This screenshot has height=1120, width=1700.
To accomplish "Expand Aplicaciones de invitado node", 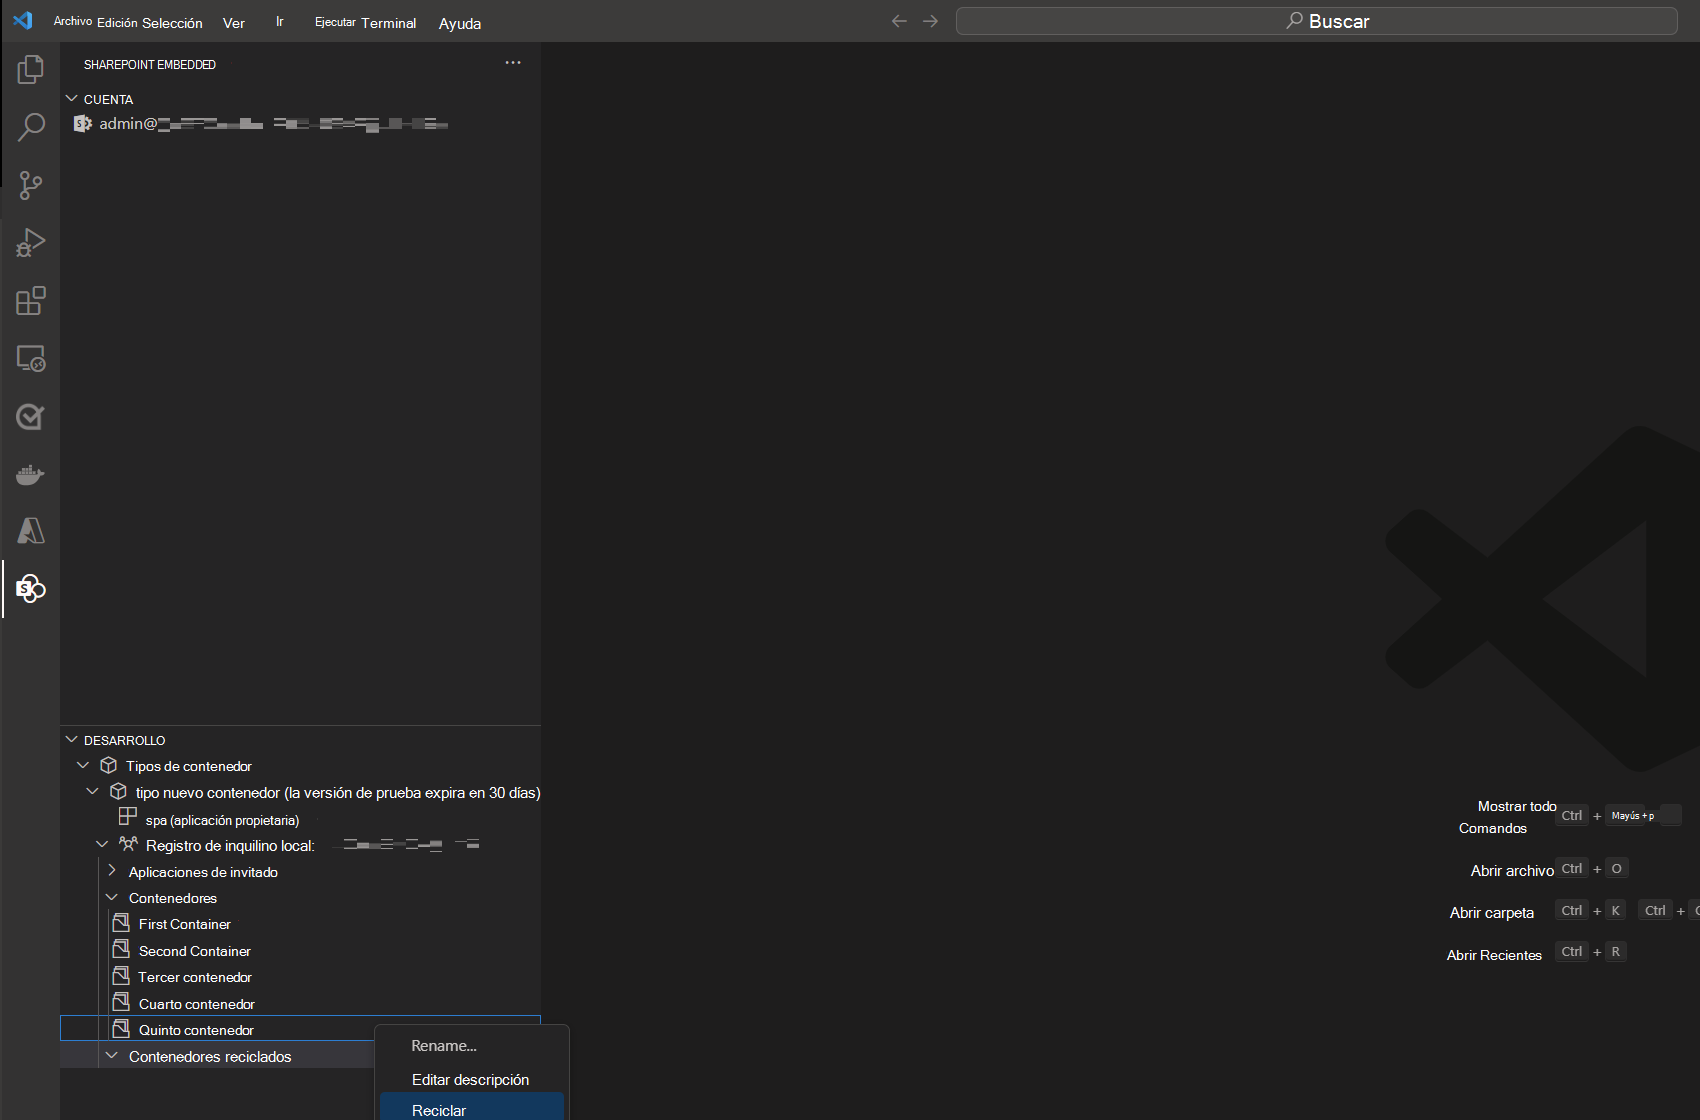I will (112, 871).
